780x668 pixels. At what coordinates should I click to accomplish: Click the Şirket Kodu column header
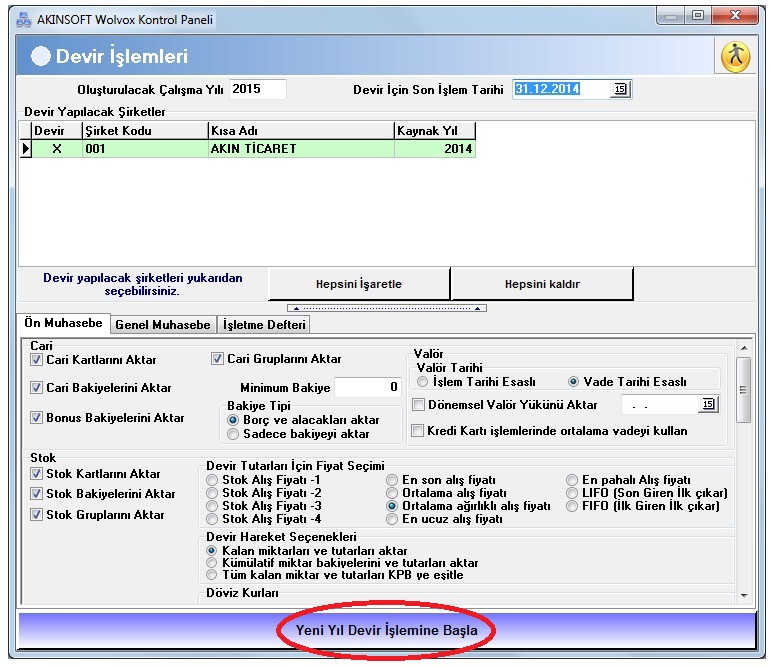(x=145, y=131)
